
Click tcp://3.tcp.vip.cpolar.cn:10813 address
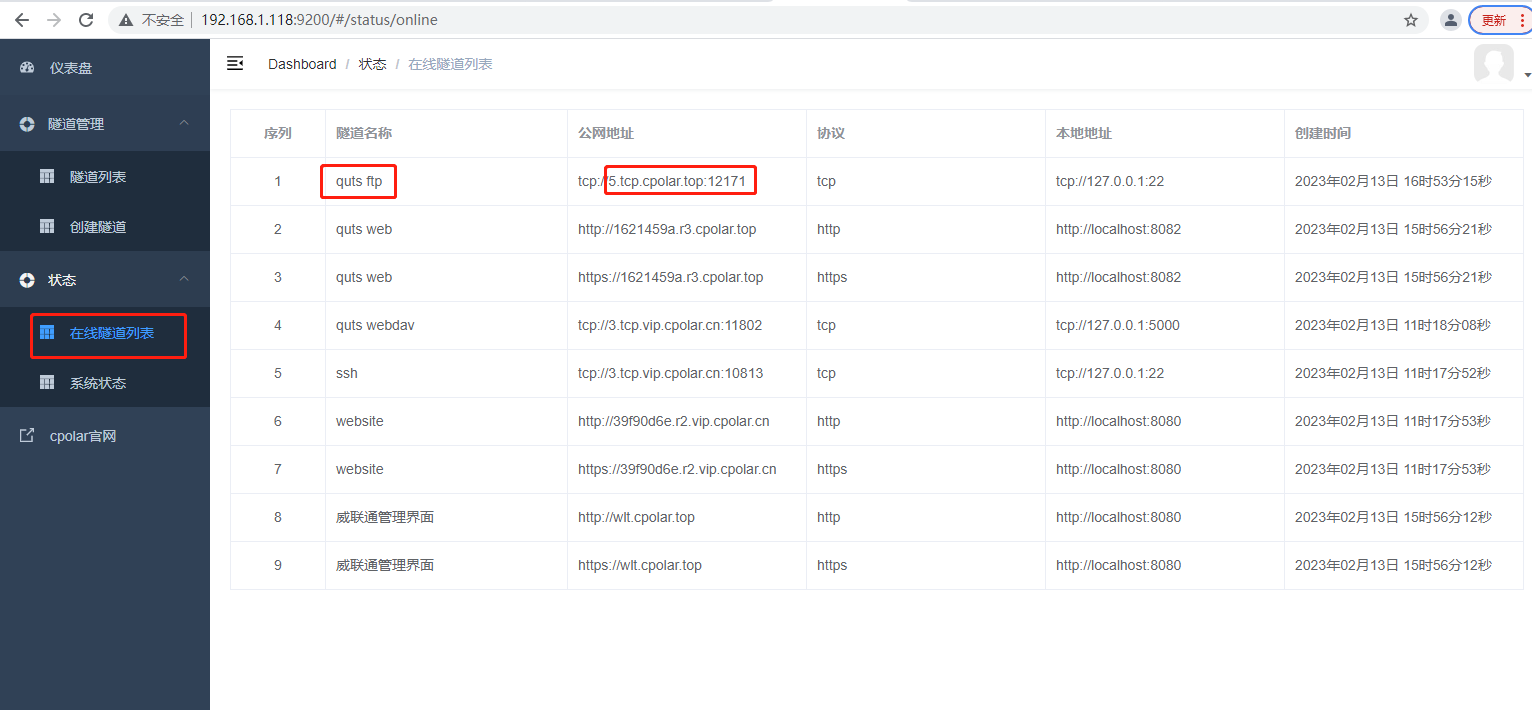pyautogui.click(x=670, y=373)
